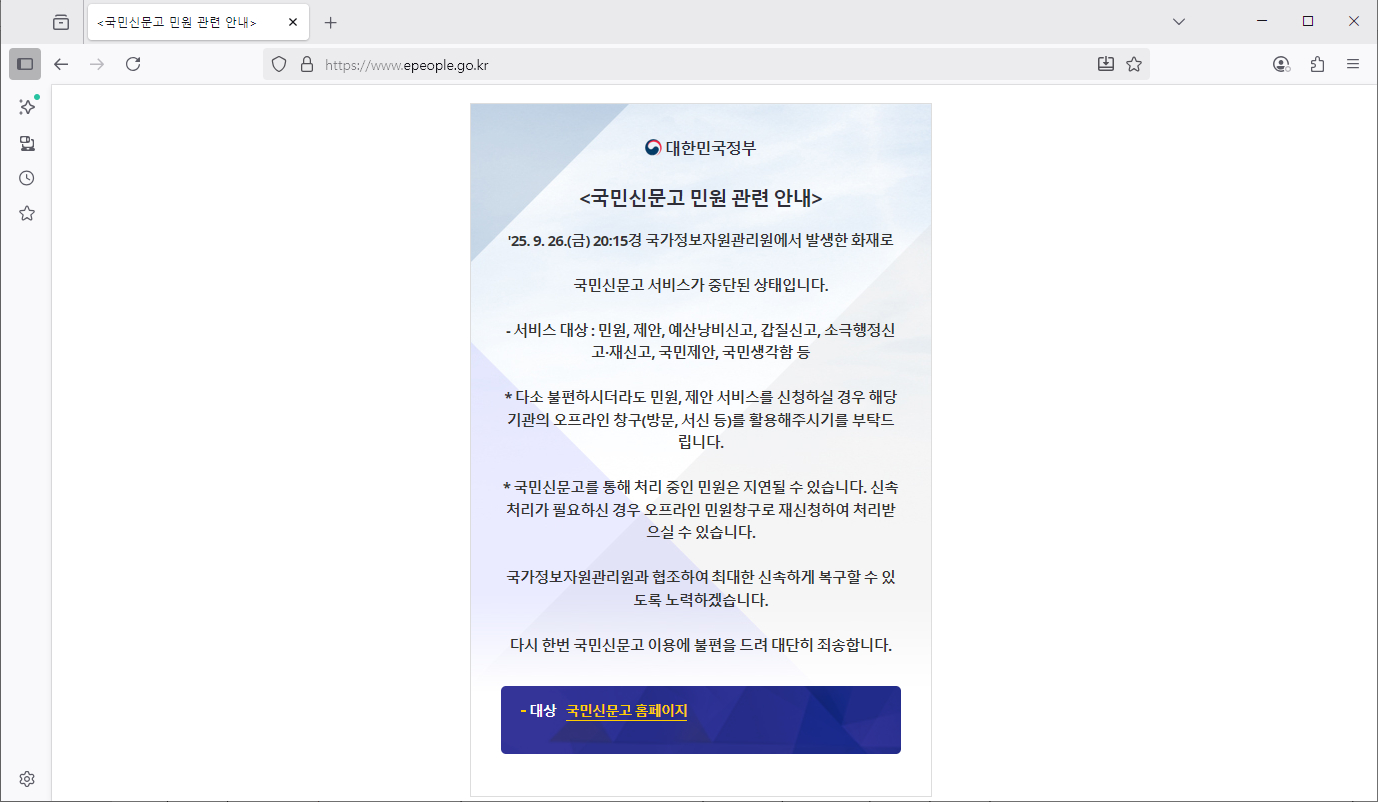Open the Firefox account profile icon

click(1281, 63)
